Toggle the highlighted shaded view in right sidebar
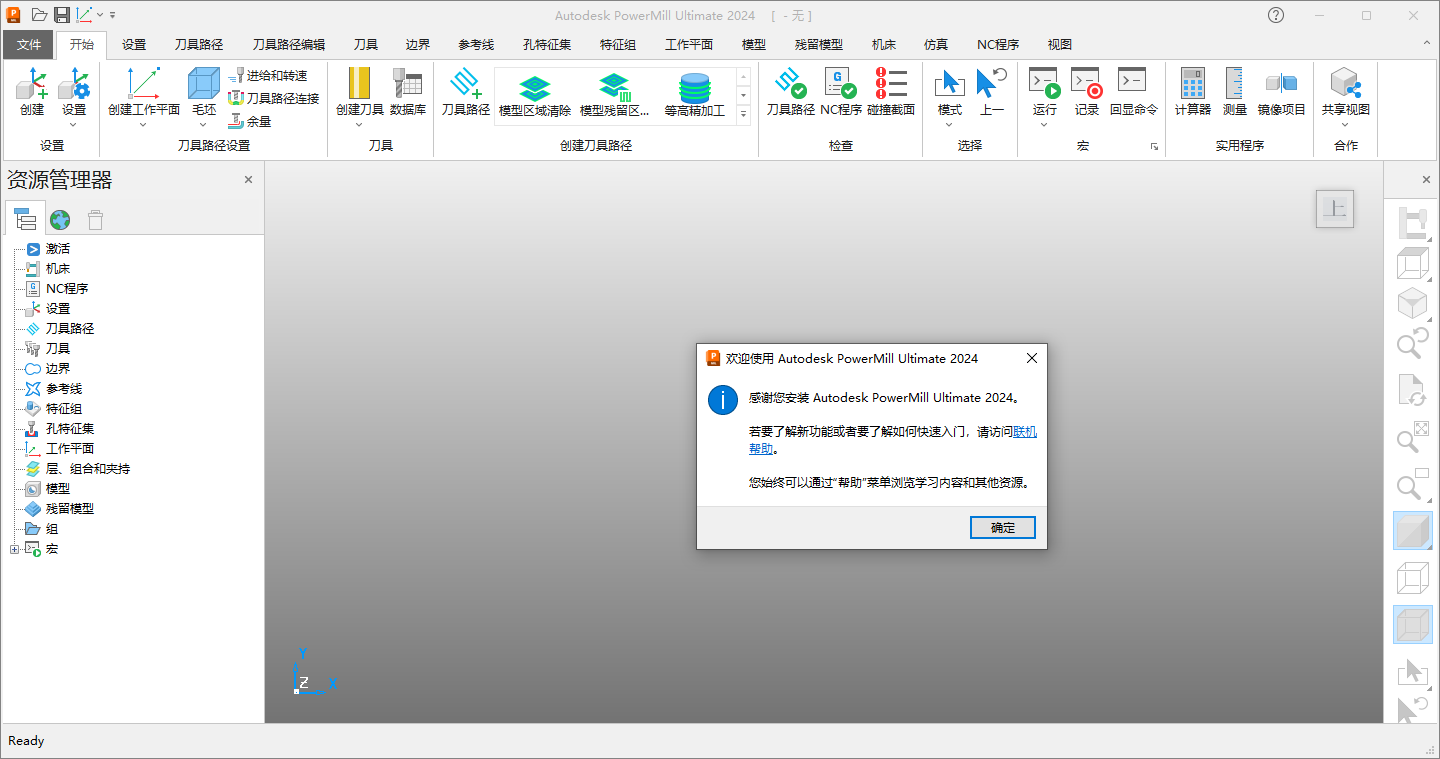This screenshot has height=759, width=1440. tap(1413, 530)
